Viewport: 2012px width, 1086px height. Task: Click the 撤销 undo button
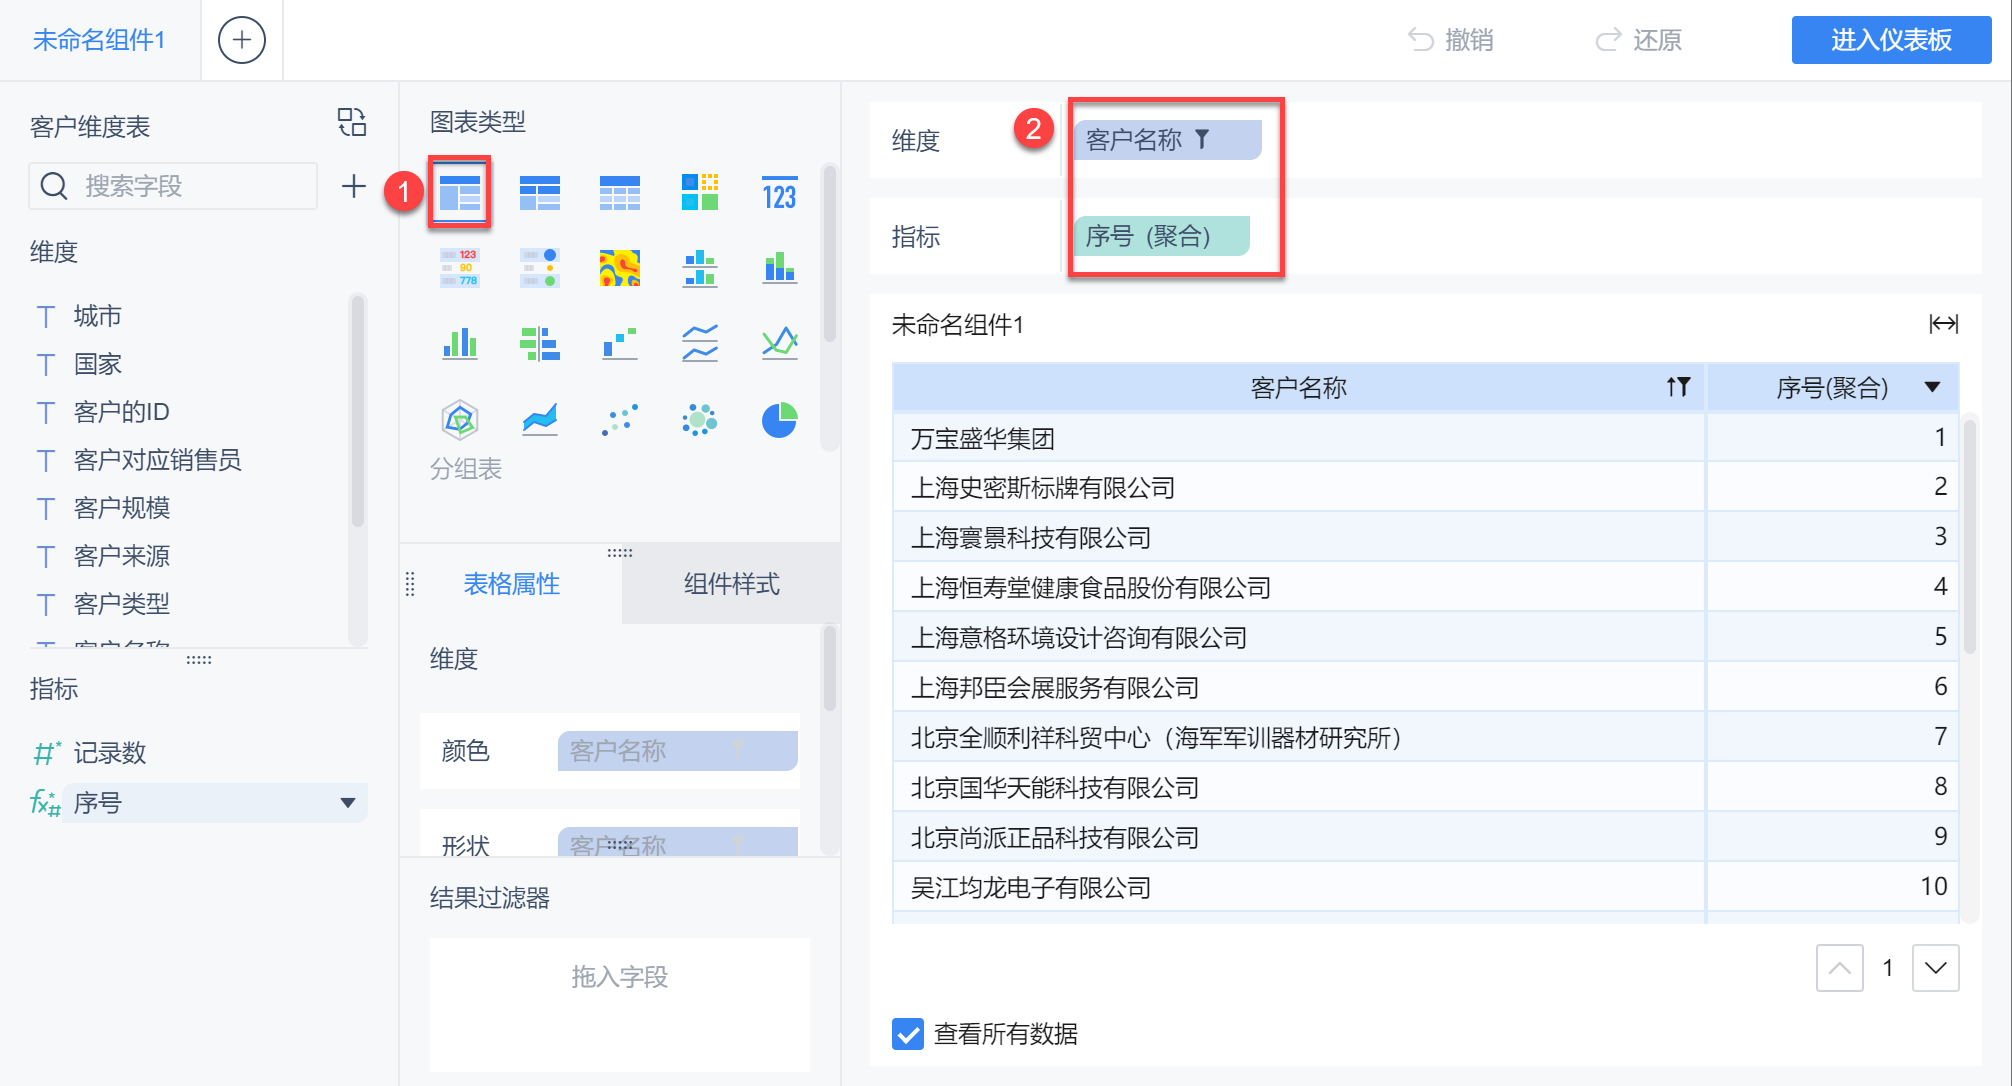pos(1451,40)
